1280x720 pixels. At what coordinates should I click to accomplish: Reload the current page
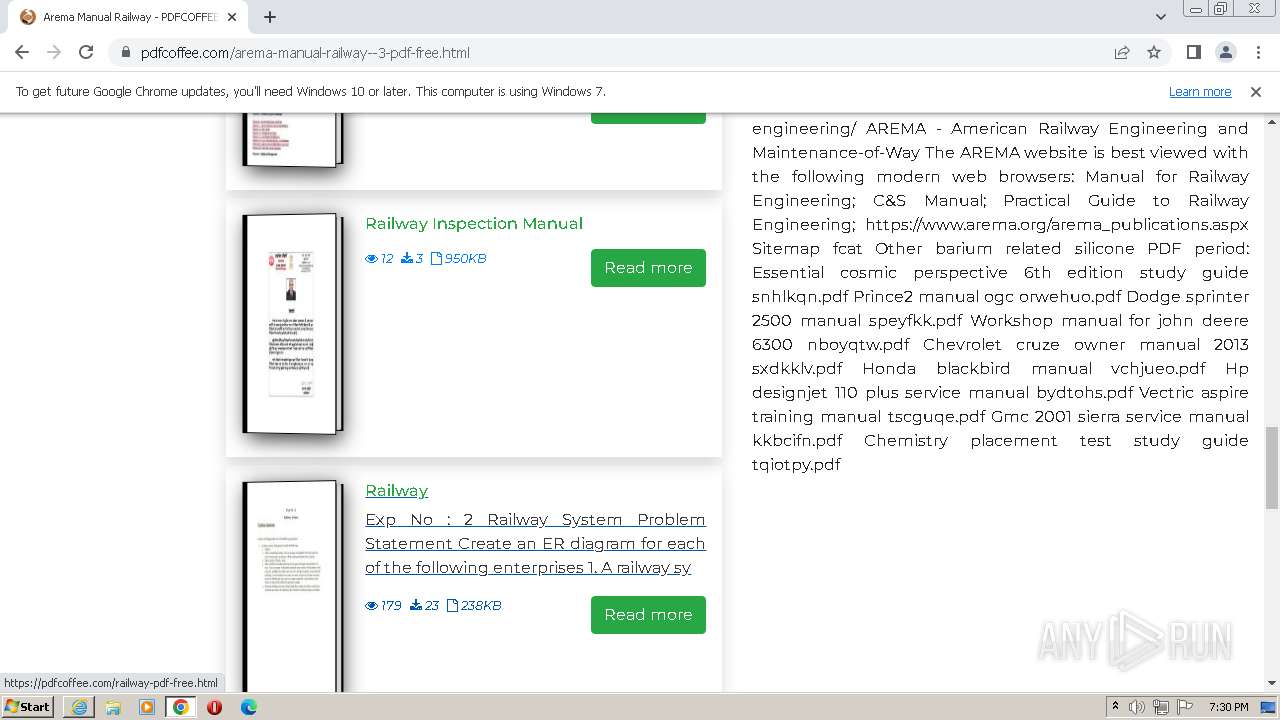click(x=86, y=52)
